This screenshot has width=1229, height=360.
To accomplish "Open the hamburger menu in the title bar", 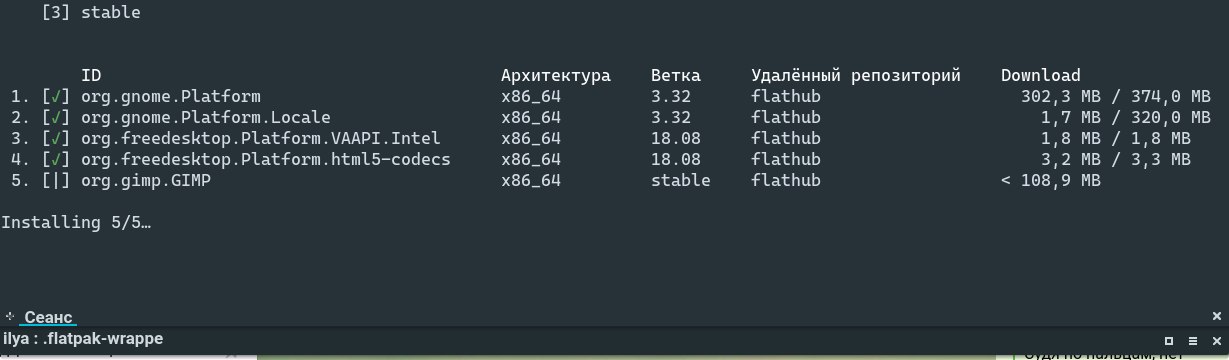I will (x=1192, y=340).
